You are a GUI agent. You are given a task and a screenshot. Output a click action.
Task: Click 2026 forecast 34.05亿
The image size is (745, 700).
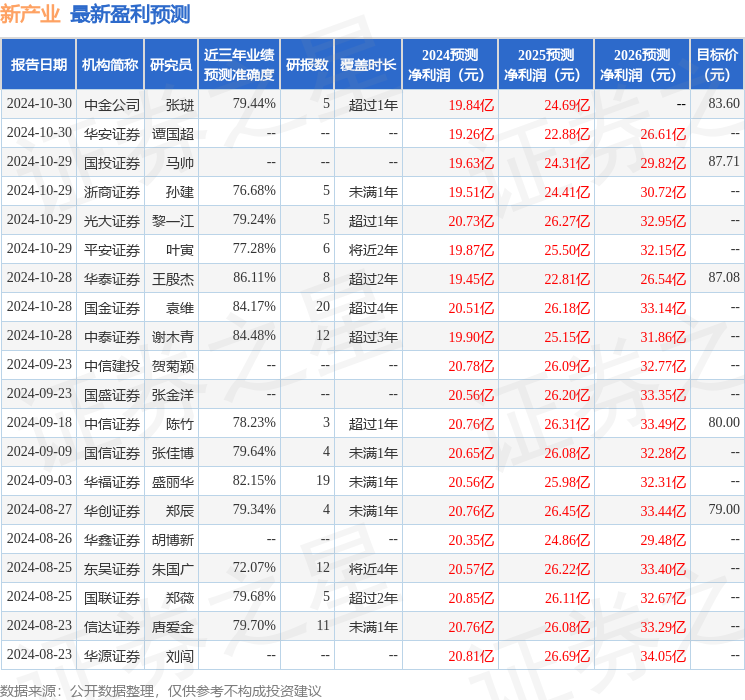tap(663, 656)
